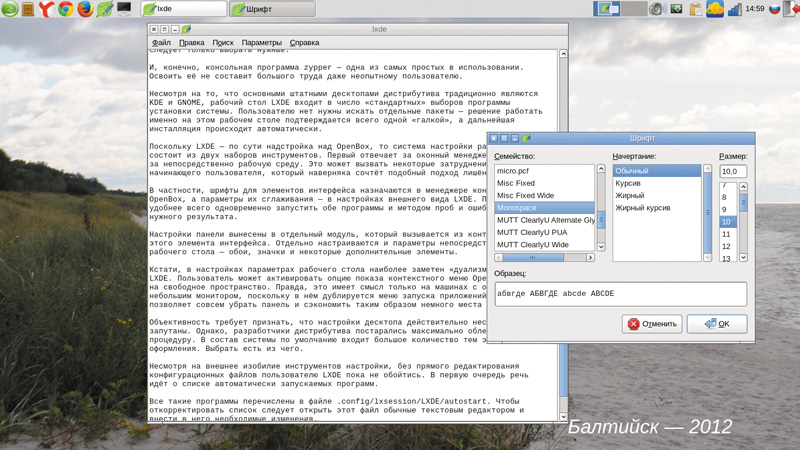The width and height of the screenshot is (800, 450).
Task: Click Russian flag keyboard layout indicator
Action: click(774, 9)
